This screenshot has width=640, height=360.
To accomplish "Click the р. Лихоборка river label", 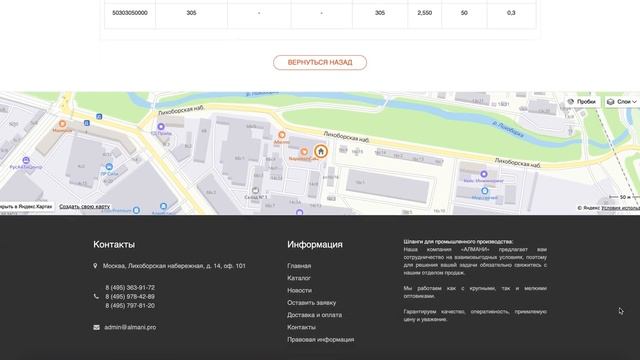I will [507, 129].
